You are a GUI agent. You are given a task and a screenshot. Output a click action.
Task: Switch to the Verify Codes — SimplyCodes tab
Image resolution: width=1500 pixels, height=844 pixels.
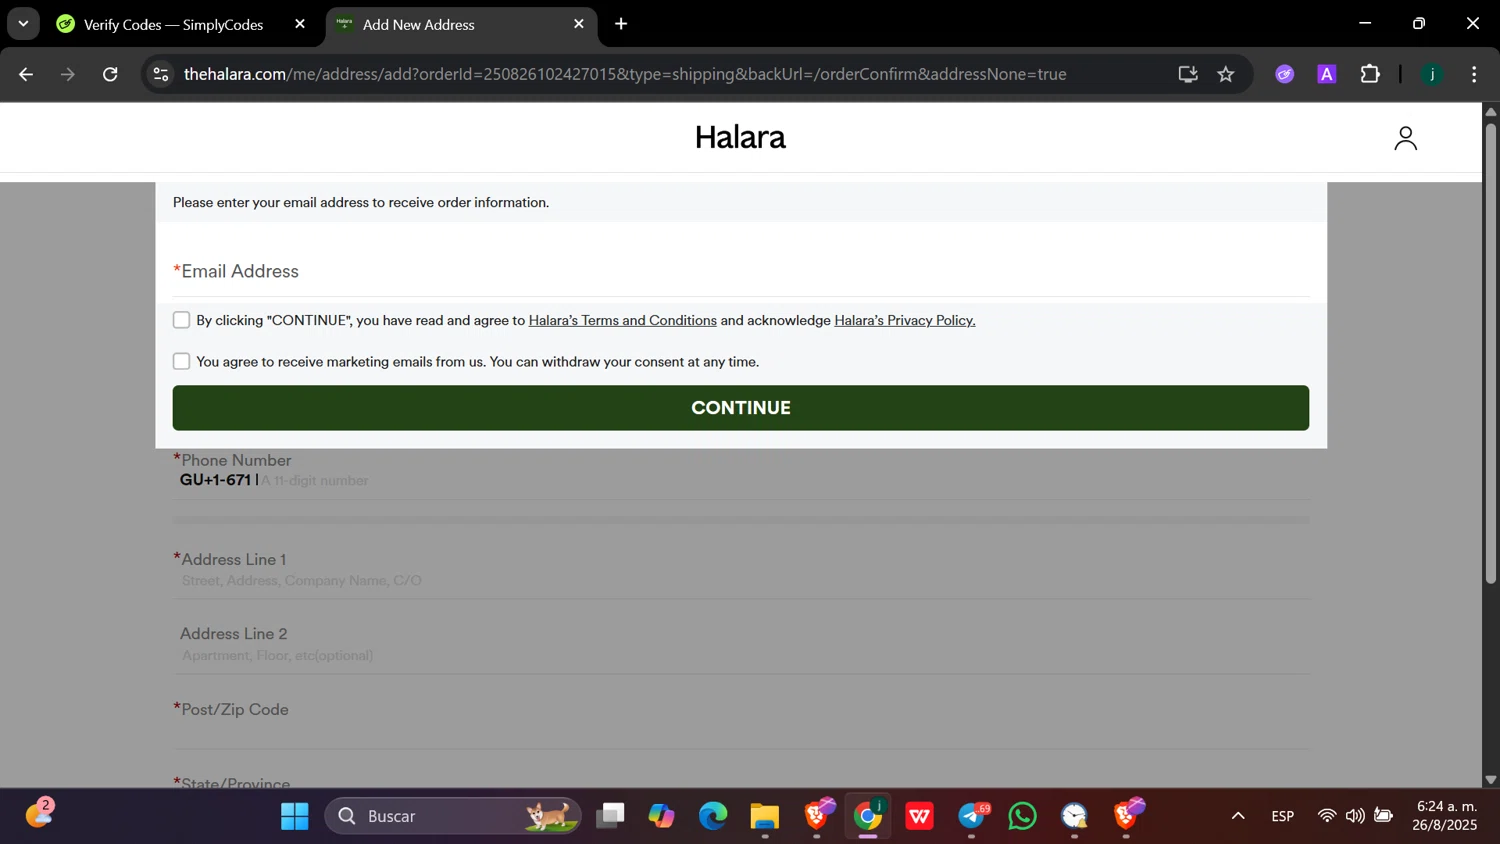[173, 24]
